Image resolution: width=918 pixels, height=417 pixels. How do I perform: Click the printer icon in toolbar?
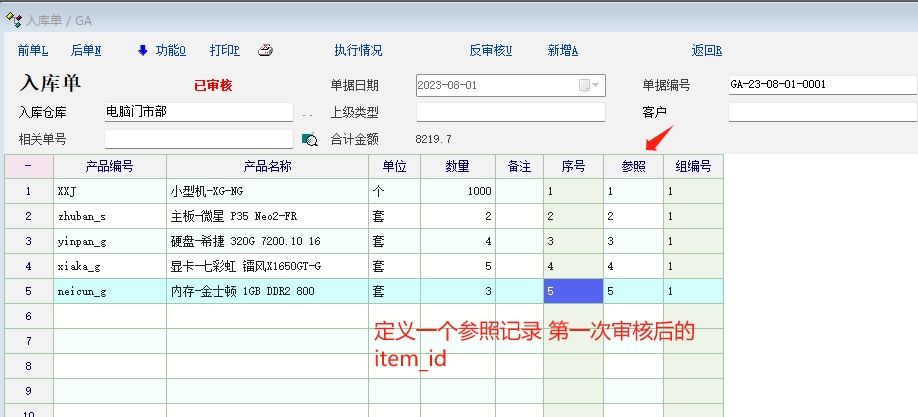coord(266,51)
